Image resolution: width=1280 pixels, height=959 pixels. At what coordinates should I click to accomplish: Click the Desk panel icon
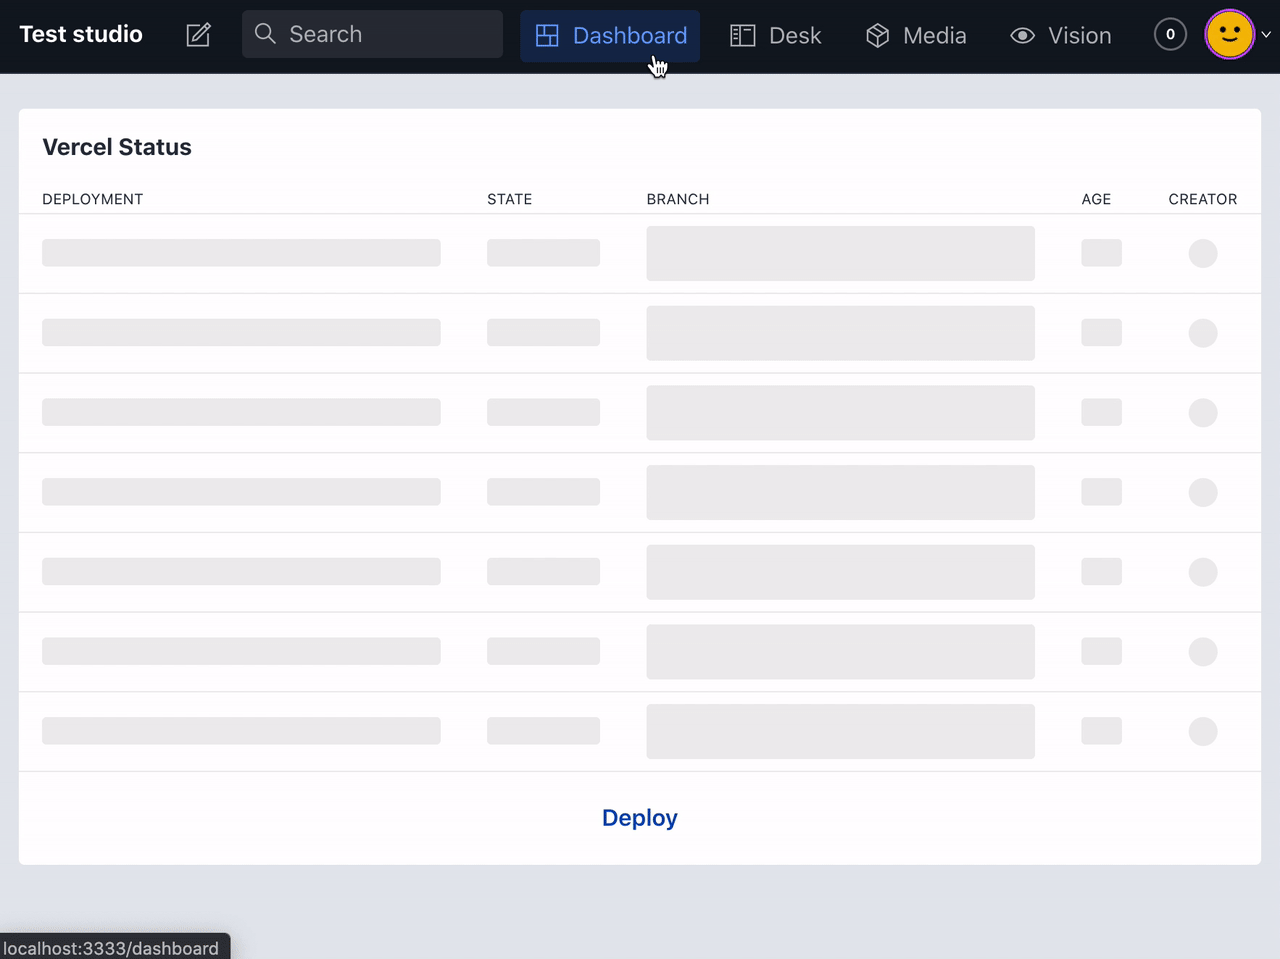[742, 35]
